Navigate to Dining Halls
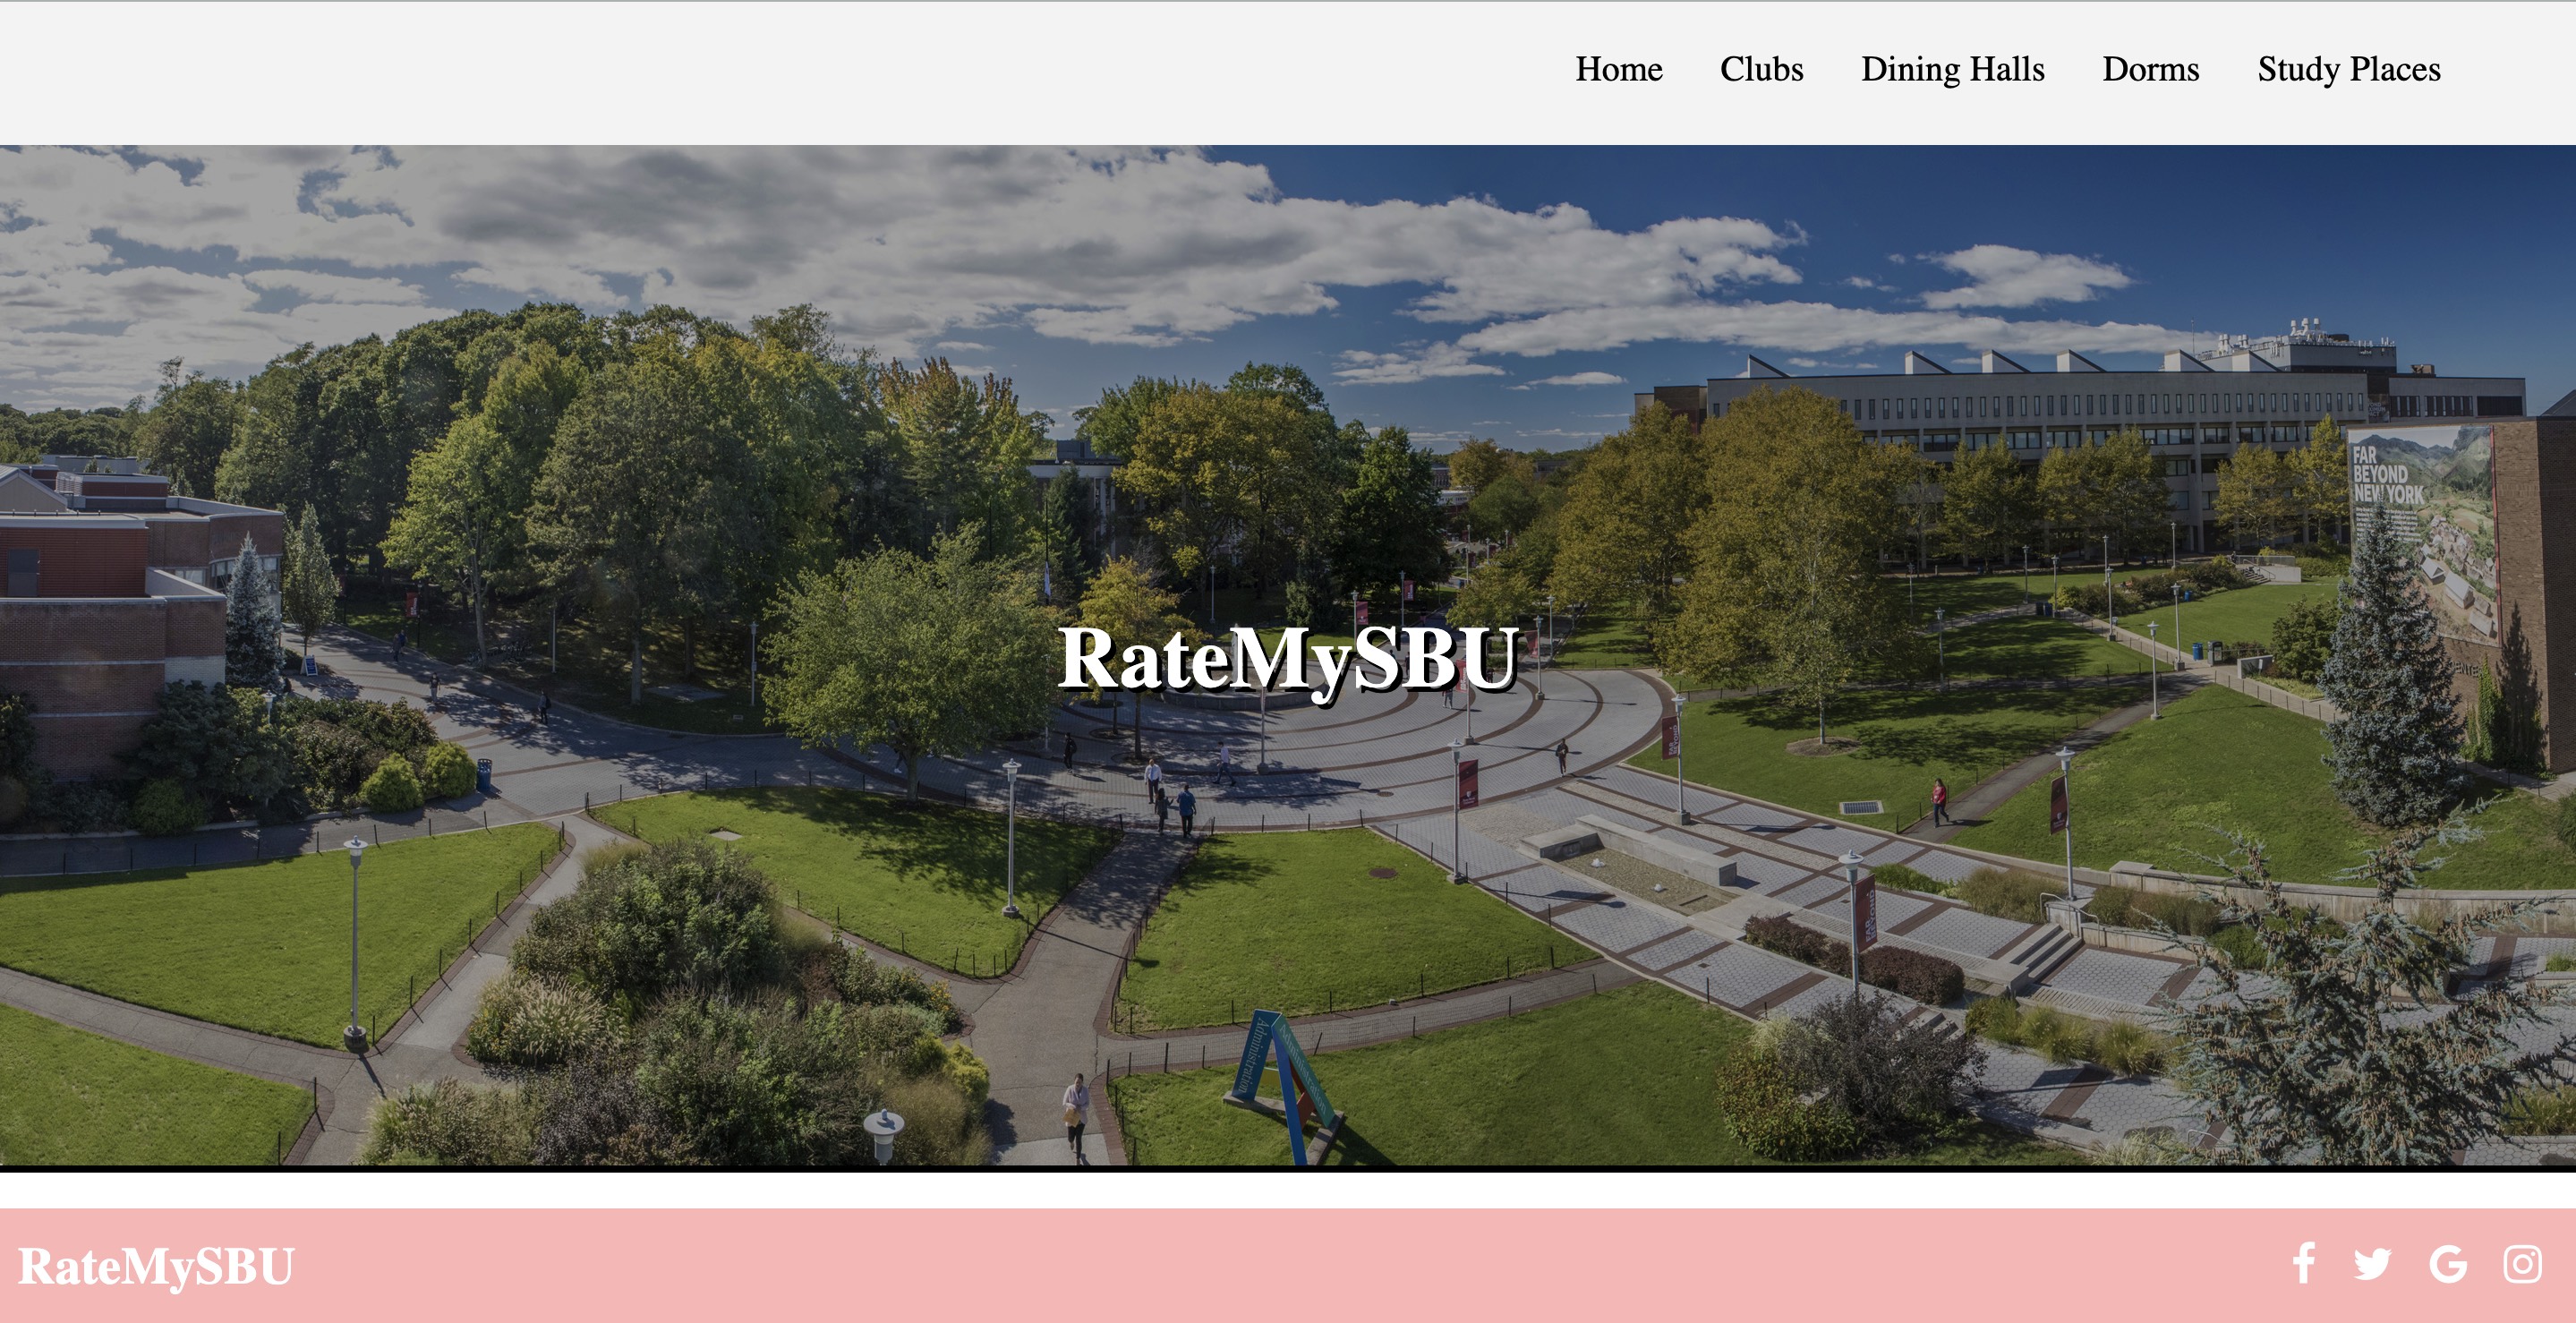 tap(1952, 69)
